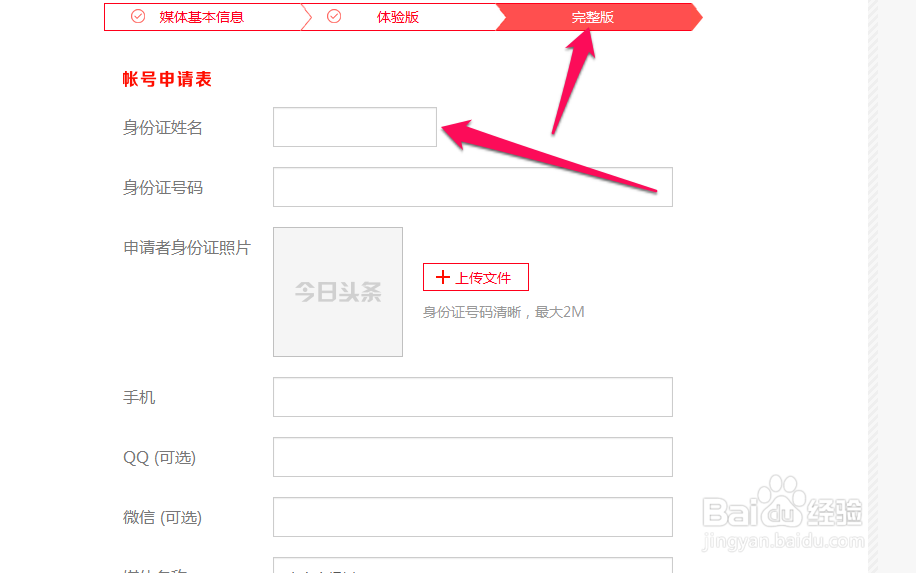
Task: Open the 媒体基本信息 step tab
Action: [203, 17]
